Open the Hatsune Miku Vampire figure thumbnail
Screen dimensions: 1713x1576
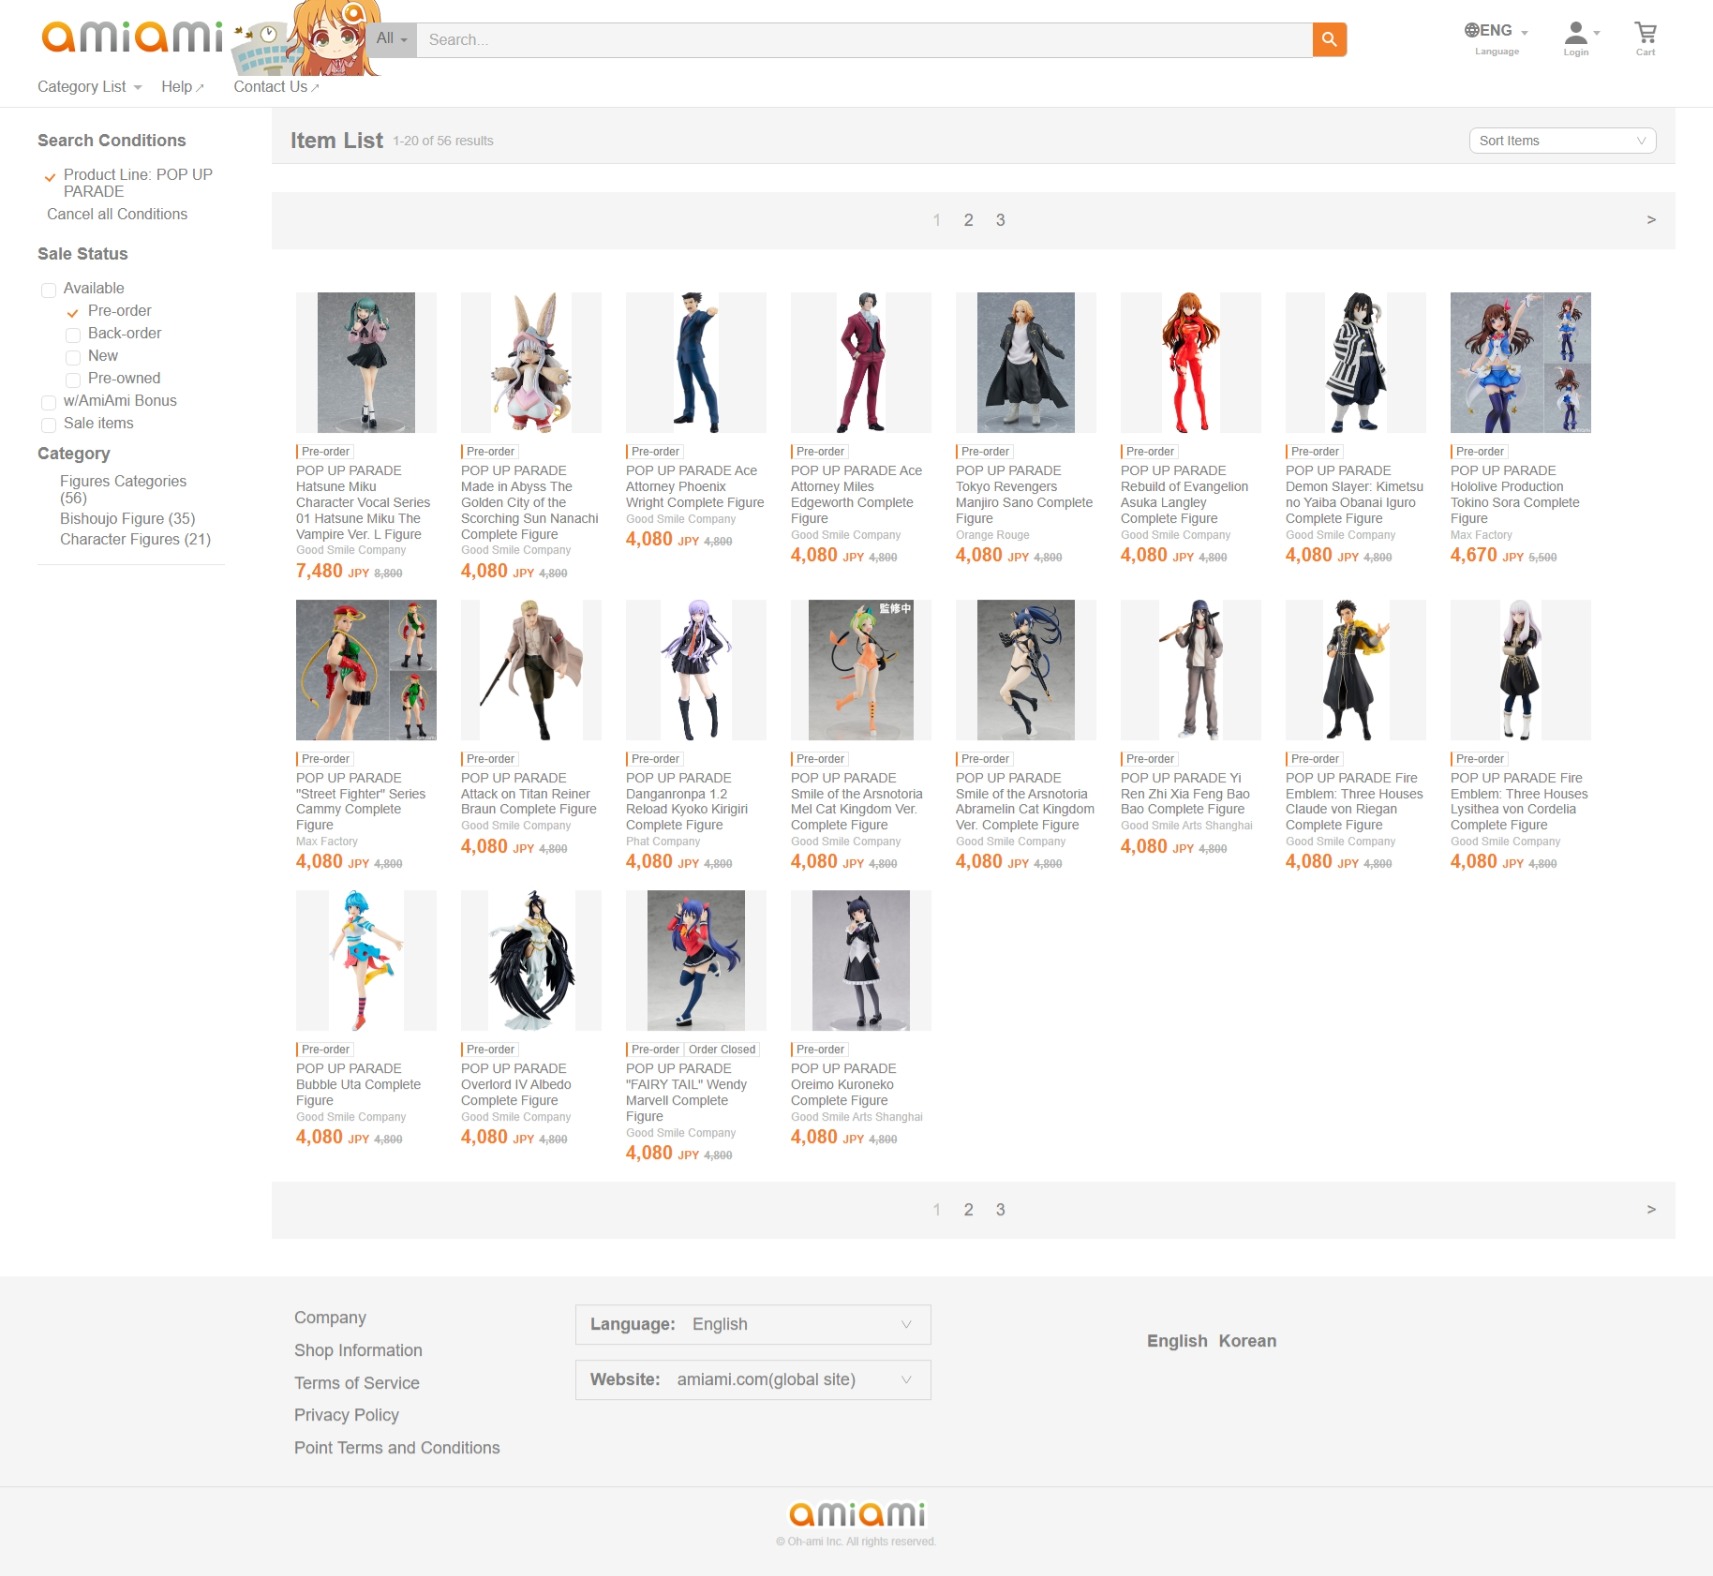(x=366, y=362)
